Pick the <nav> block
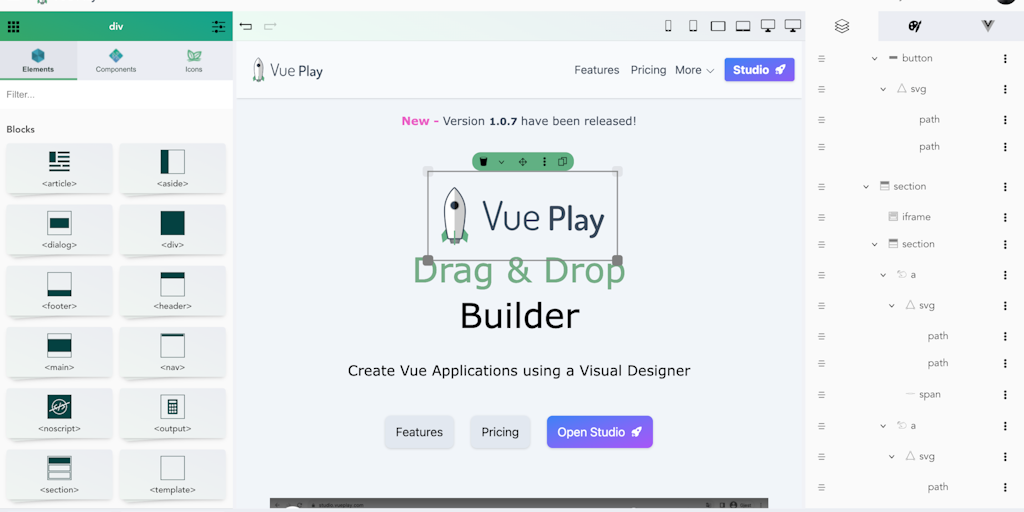The image size is (1024, 512). 172,353
